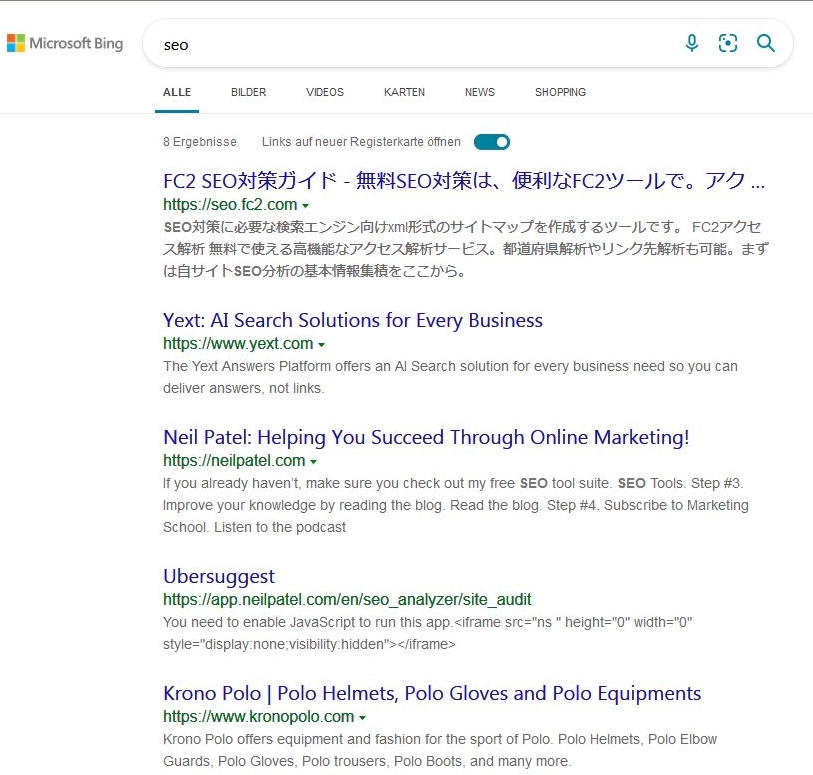Open the Ubersuggest result link
Image resolution: width=813 pixels, height=775 pixels.
218,576
